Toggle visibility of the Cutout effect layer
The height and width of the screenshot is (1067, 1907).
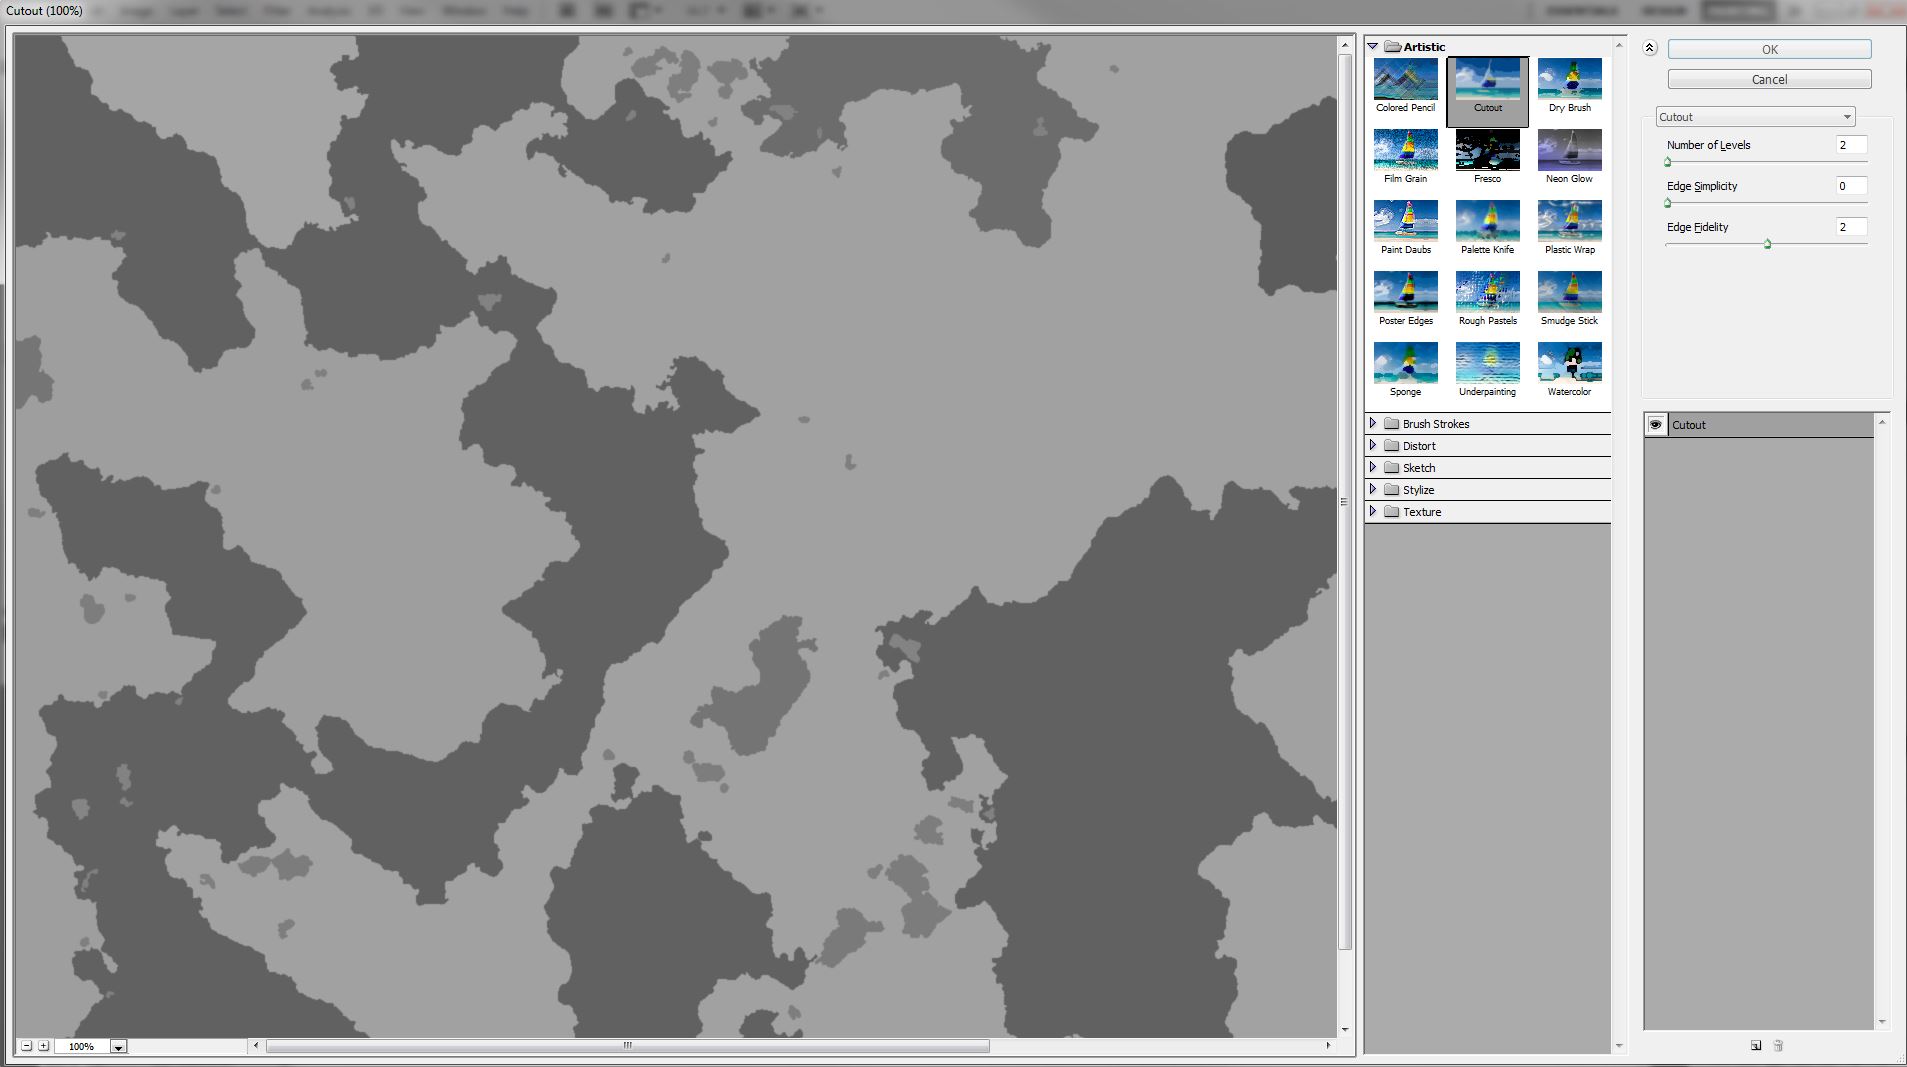point(1655,424)
